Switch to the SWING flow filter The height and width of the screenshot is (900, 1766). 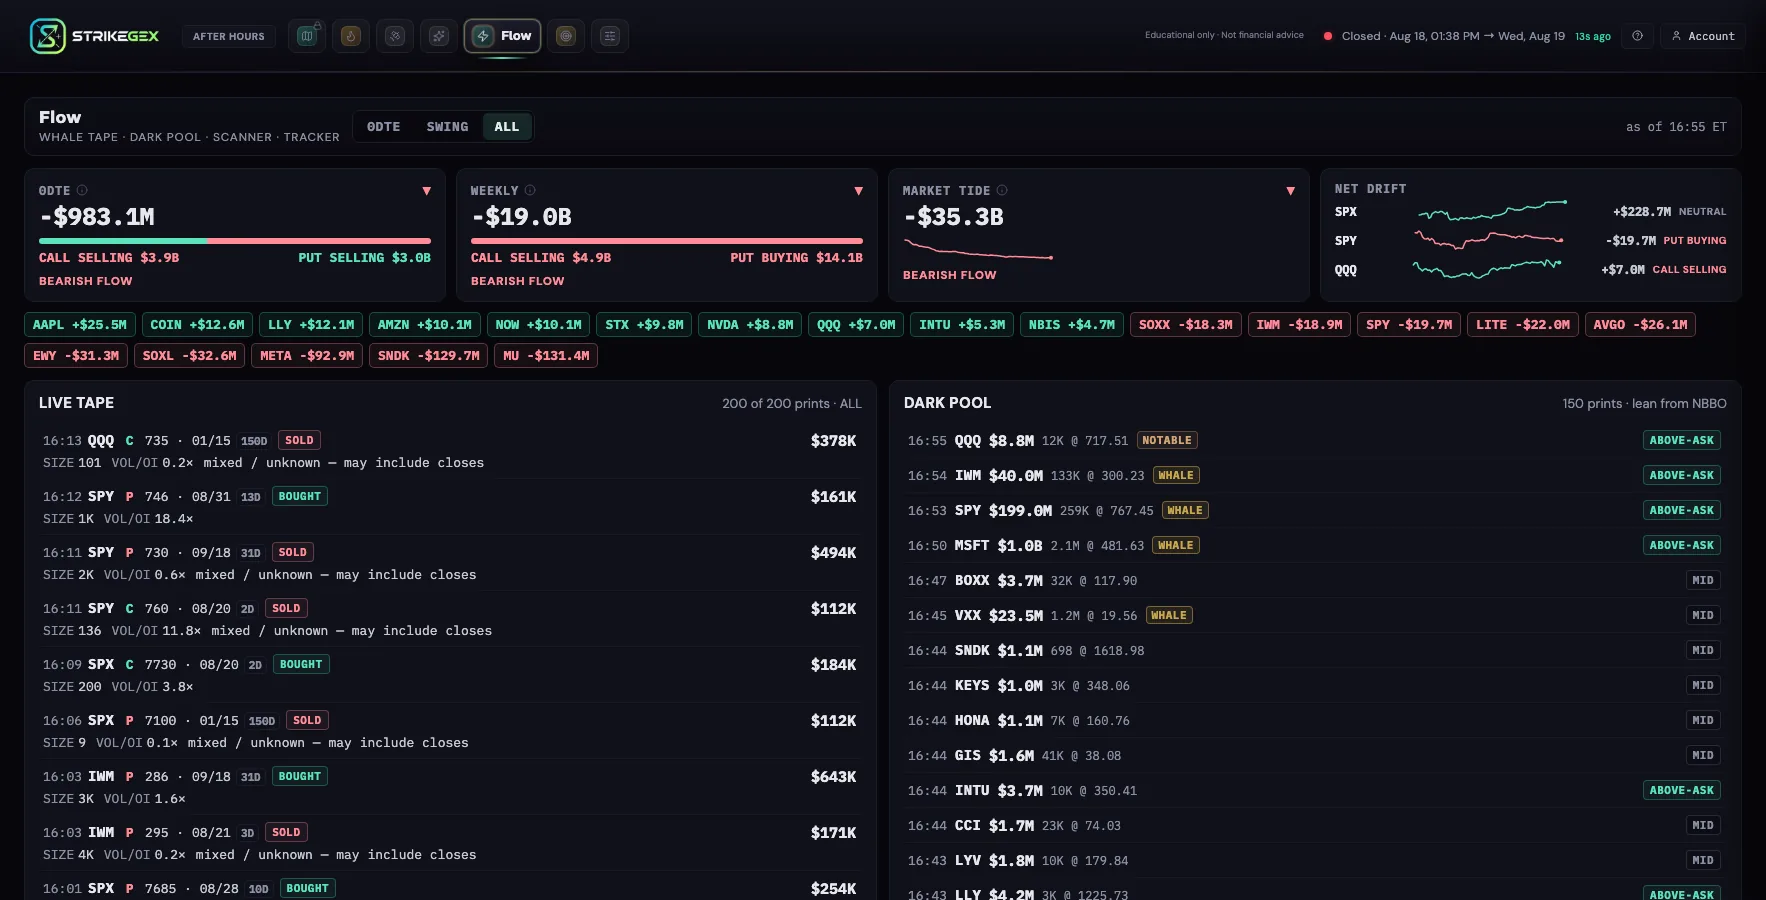coord(447,127)
